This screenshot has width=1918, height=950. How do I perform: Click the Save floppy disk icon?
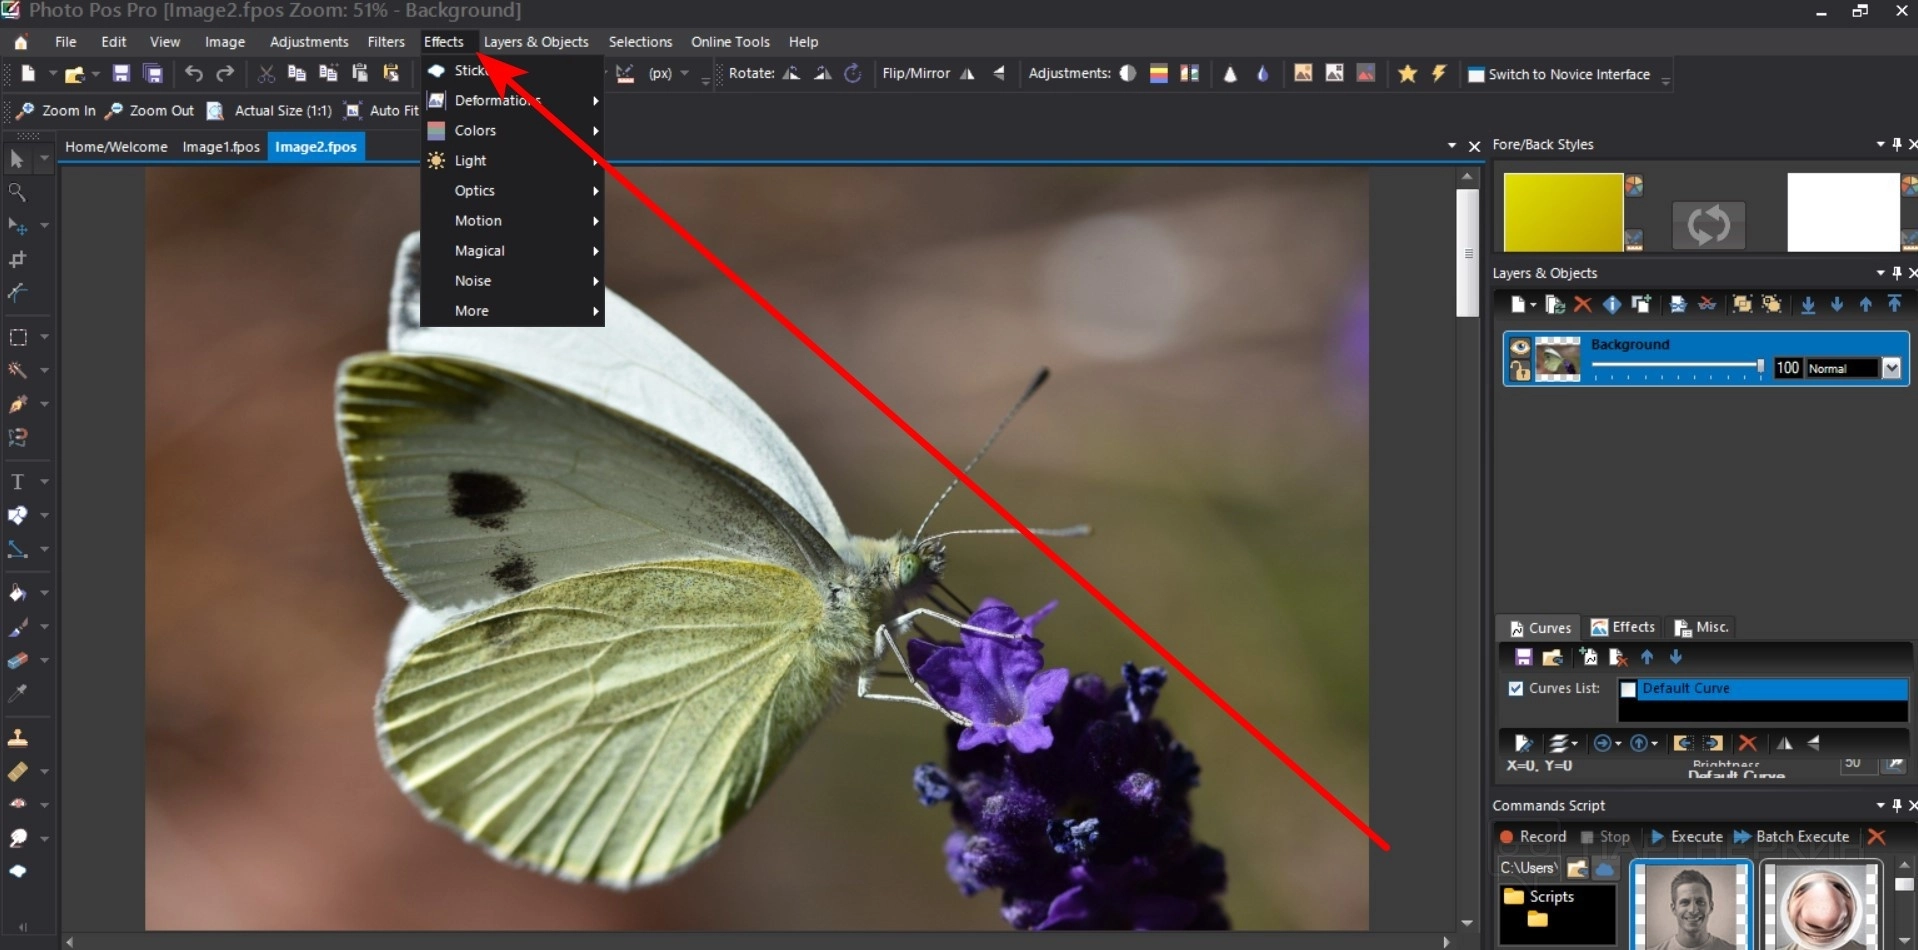click(121, 74)
